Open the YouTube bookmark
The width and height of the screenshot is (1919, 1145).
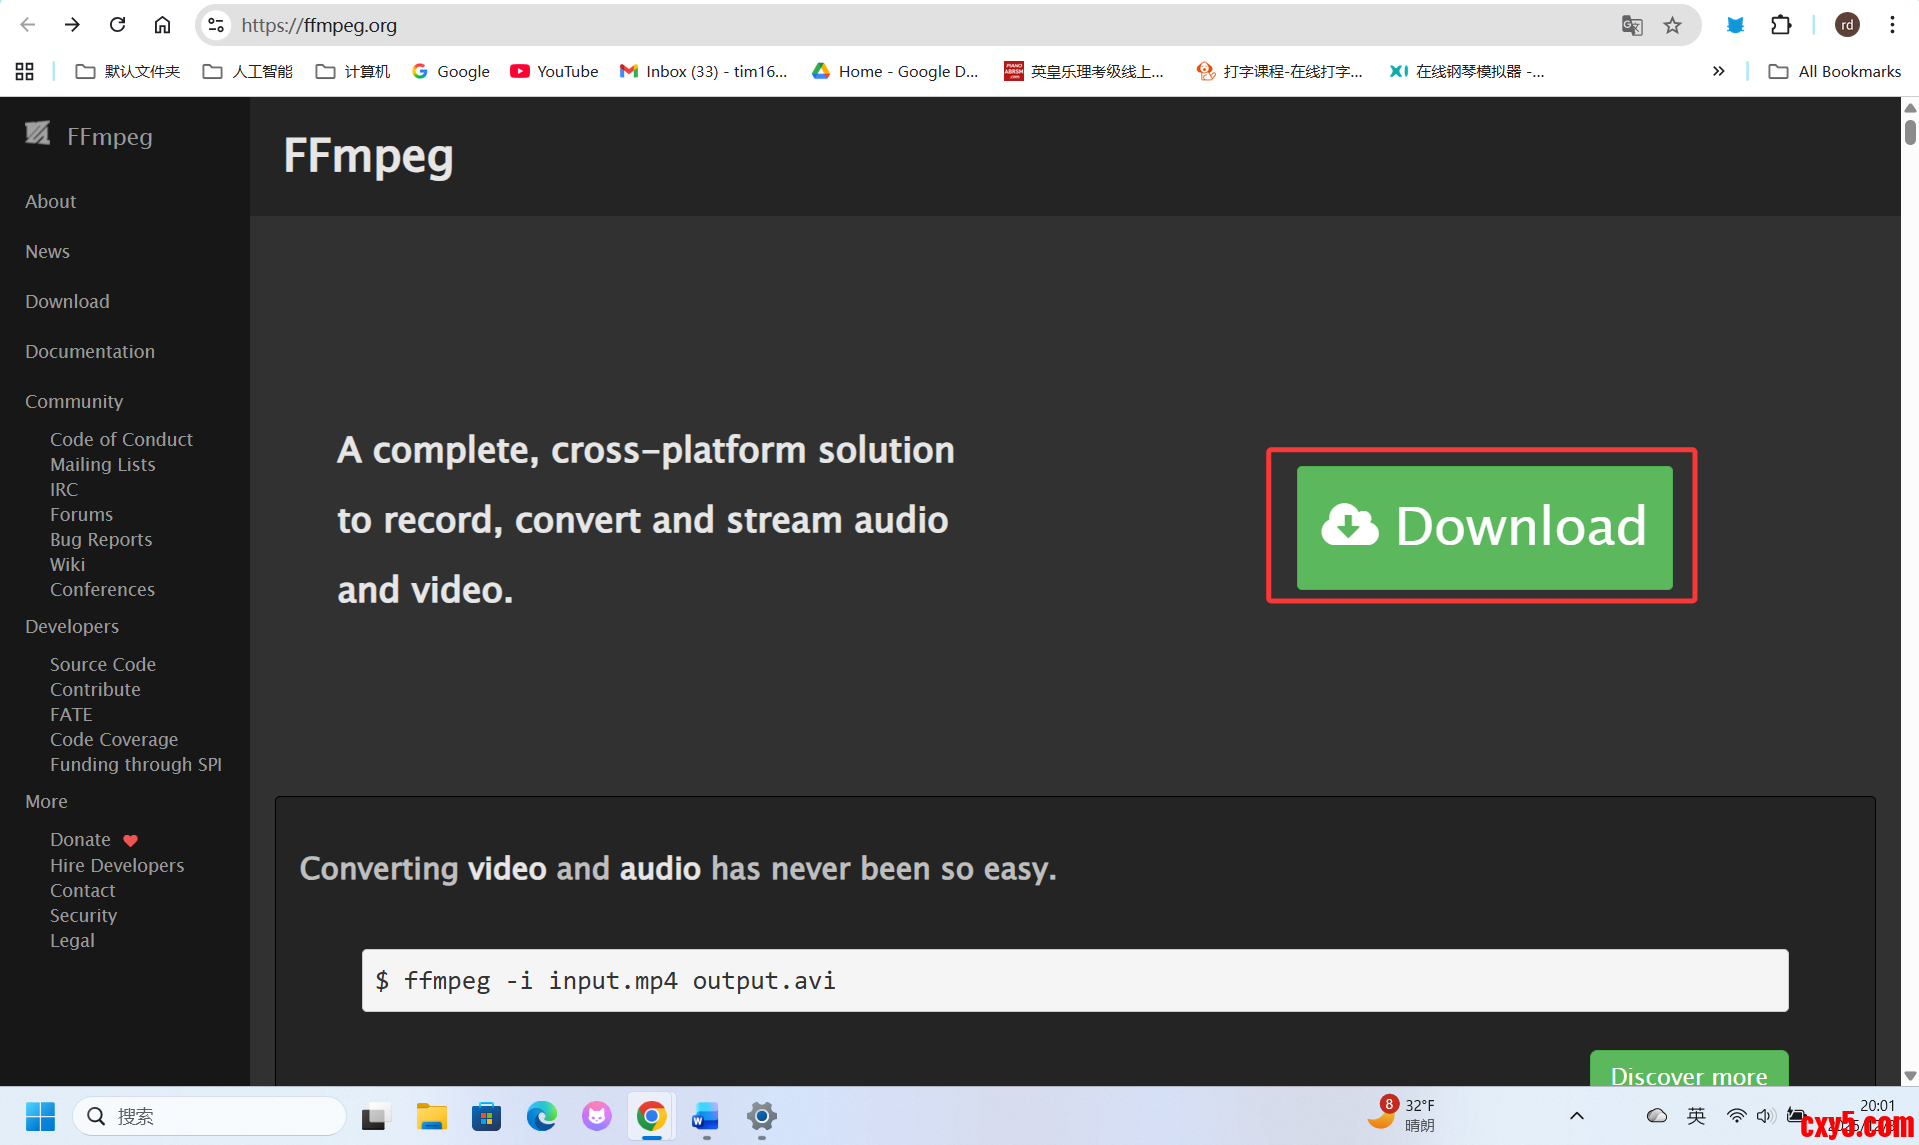coord(554,71)
